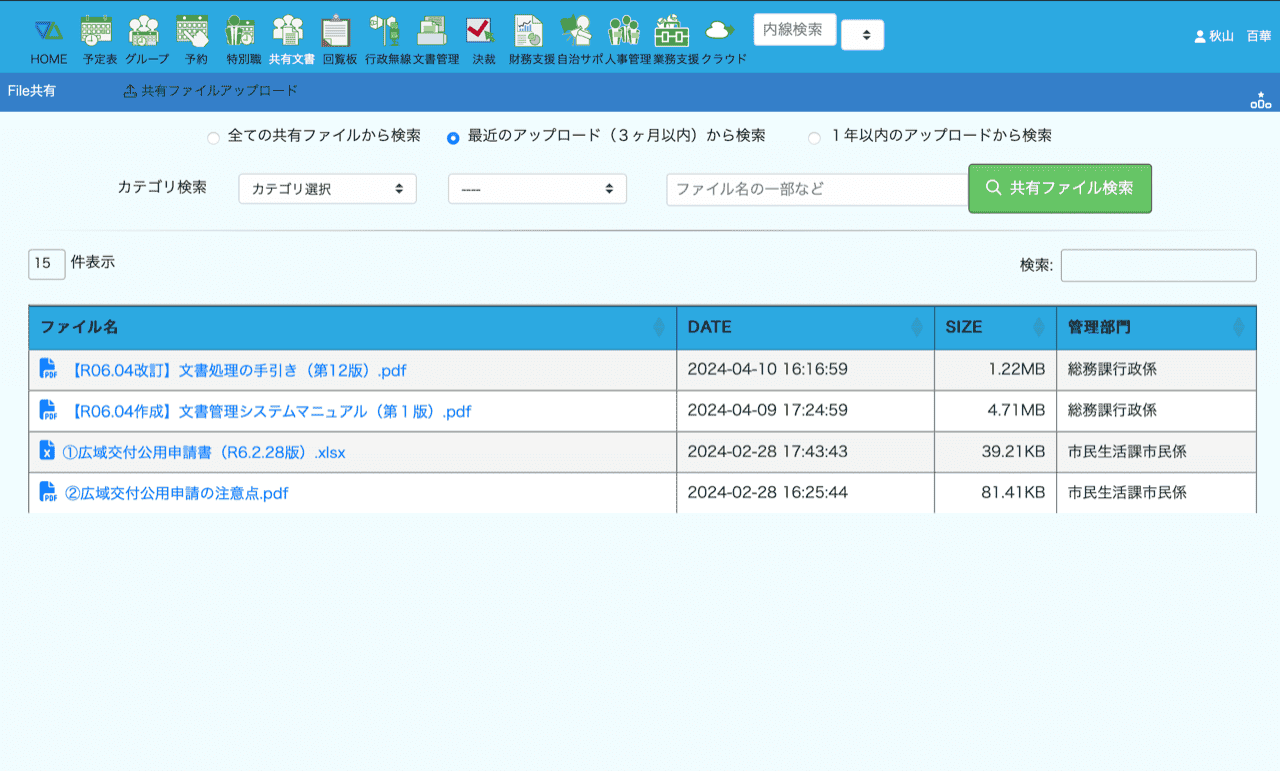Click the 財務支援 finance icon

531,32
